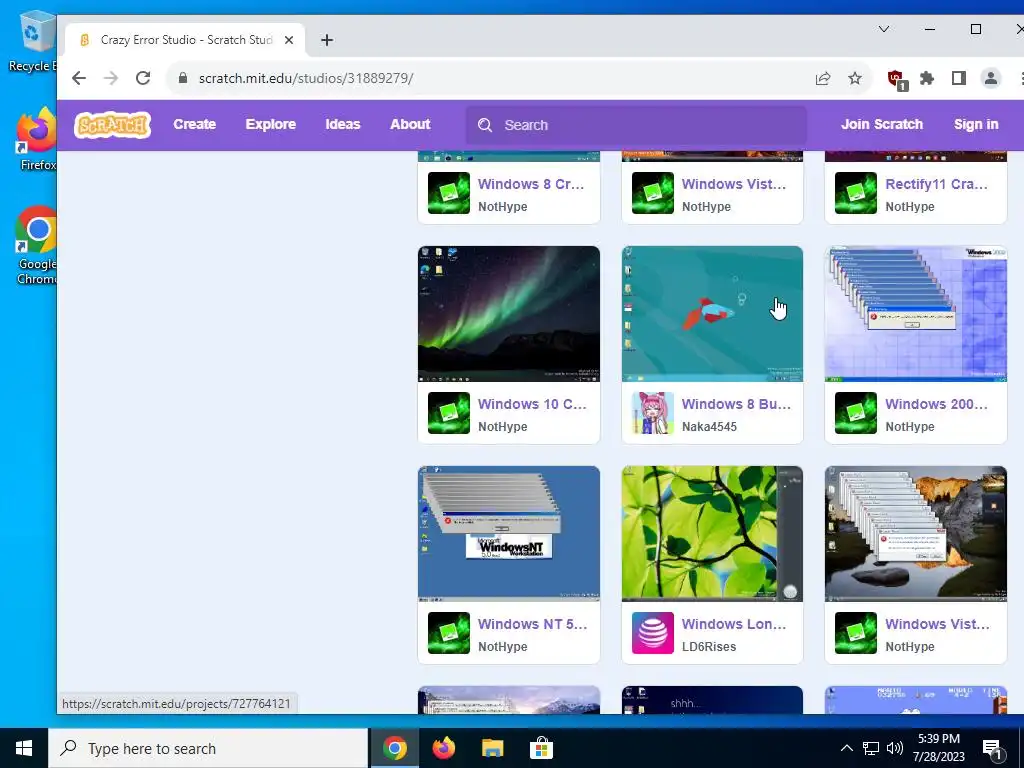Open Windows Lon... project title link

(x=734, y=624)
